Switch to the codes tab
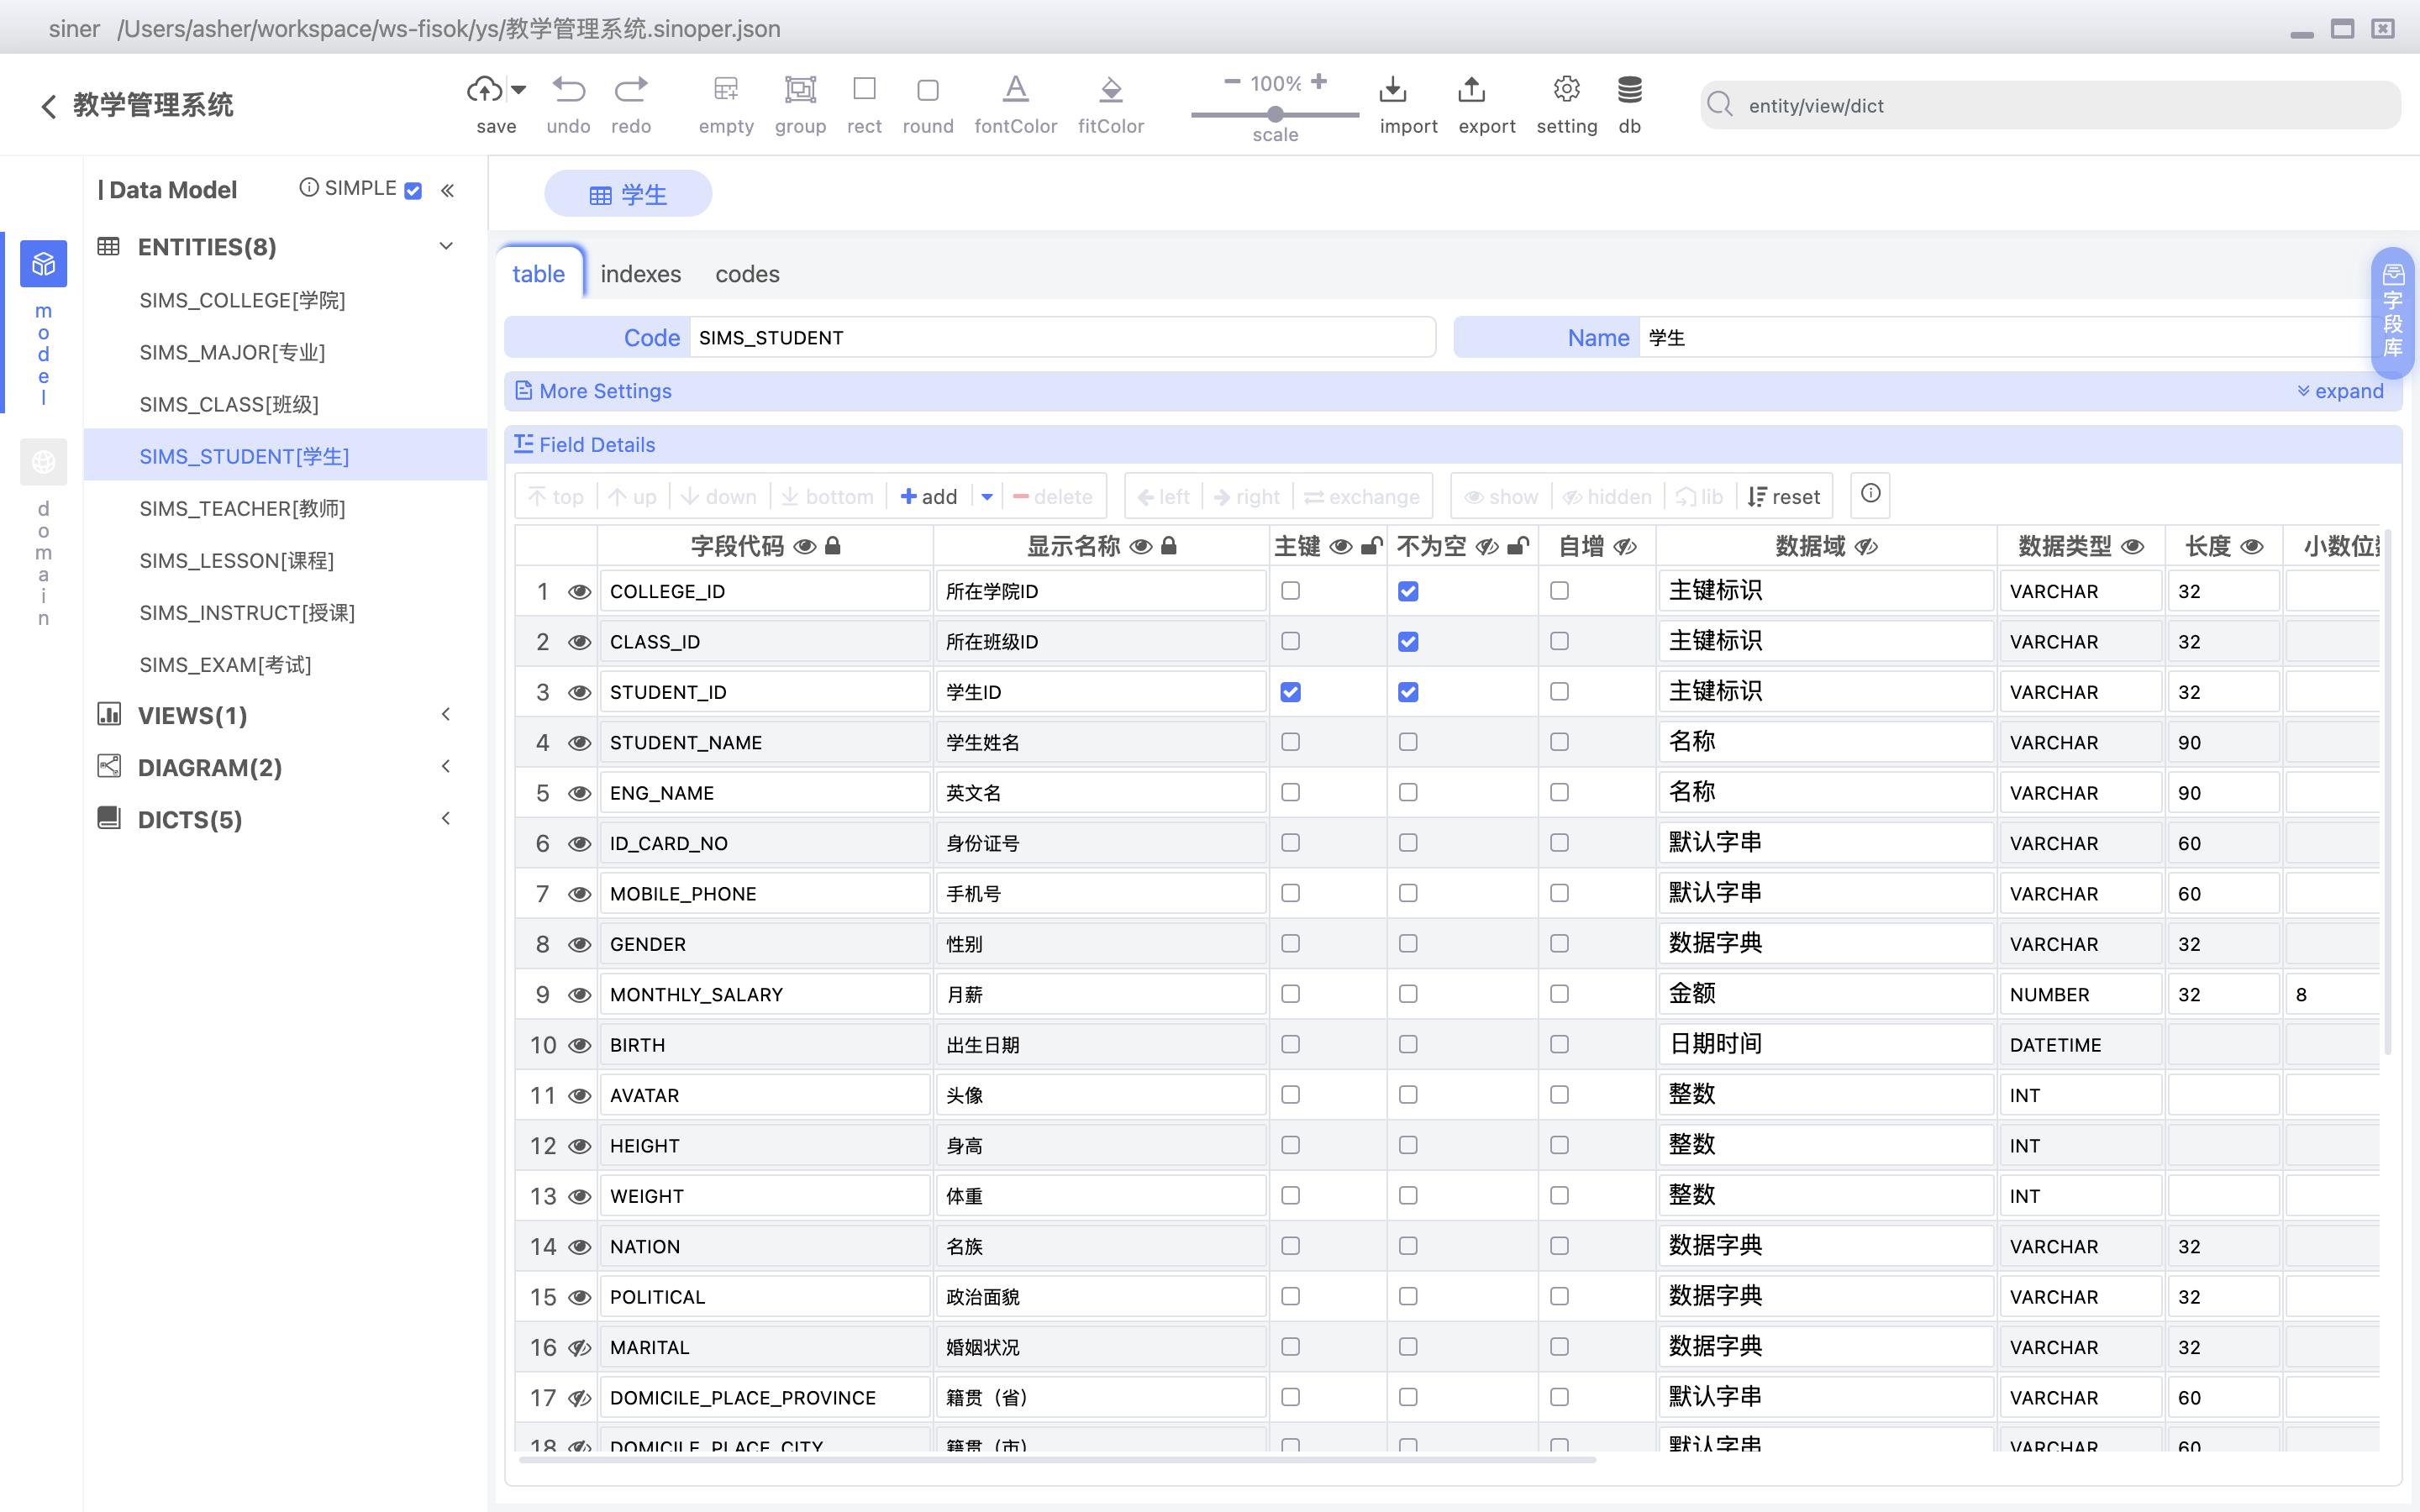 (747, 274)
